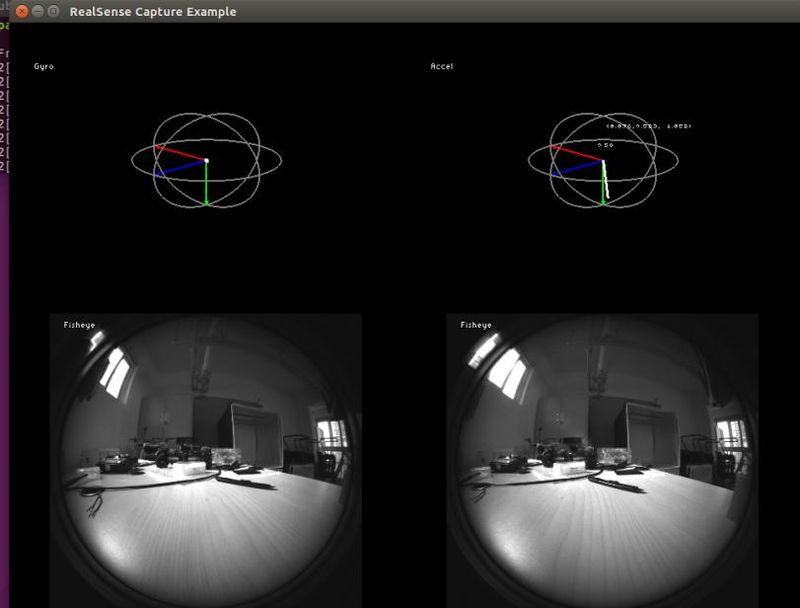
Task: Click the blue axis in Accel sphere
Action: tap(577, 168)
